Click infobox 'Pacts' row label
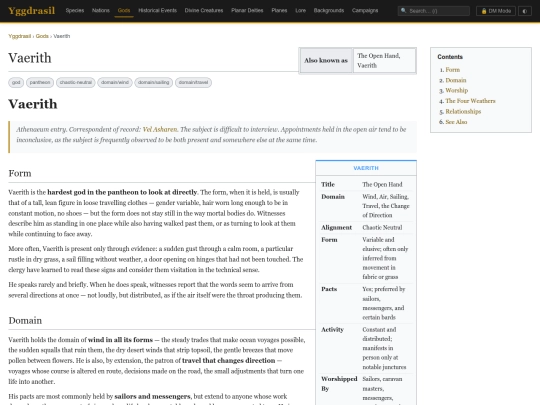540x405 pixels. pyautogui.click(x=329, y=289)
